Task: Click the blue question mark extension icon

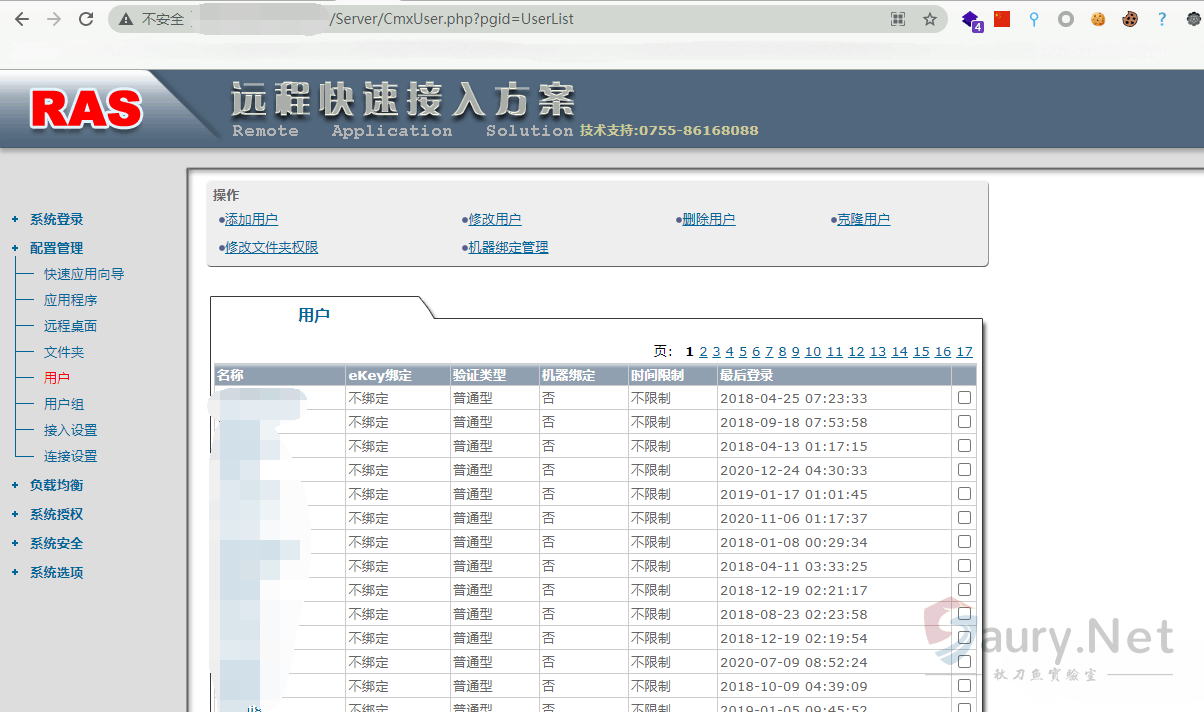Action: (x=1161, y=19)
